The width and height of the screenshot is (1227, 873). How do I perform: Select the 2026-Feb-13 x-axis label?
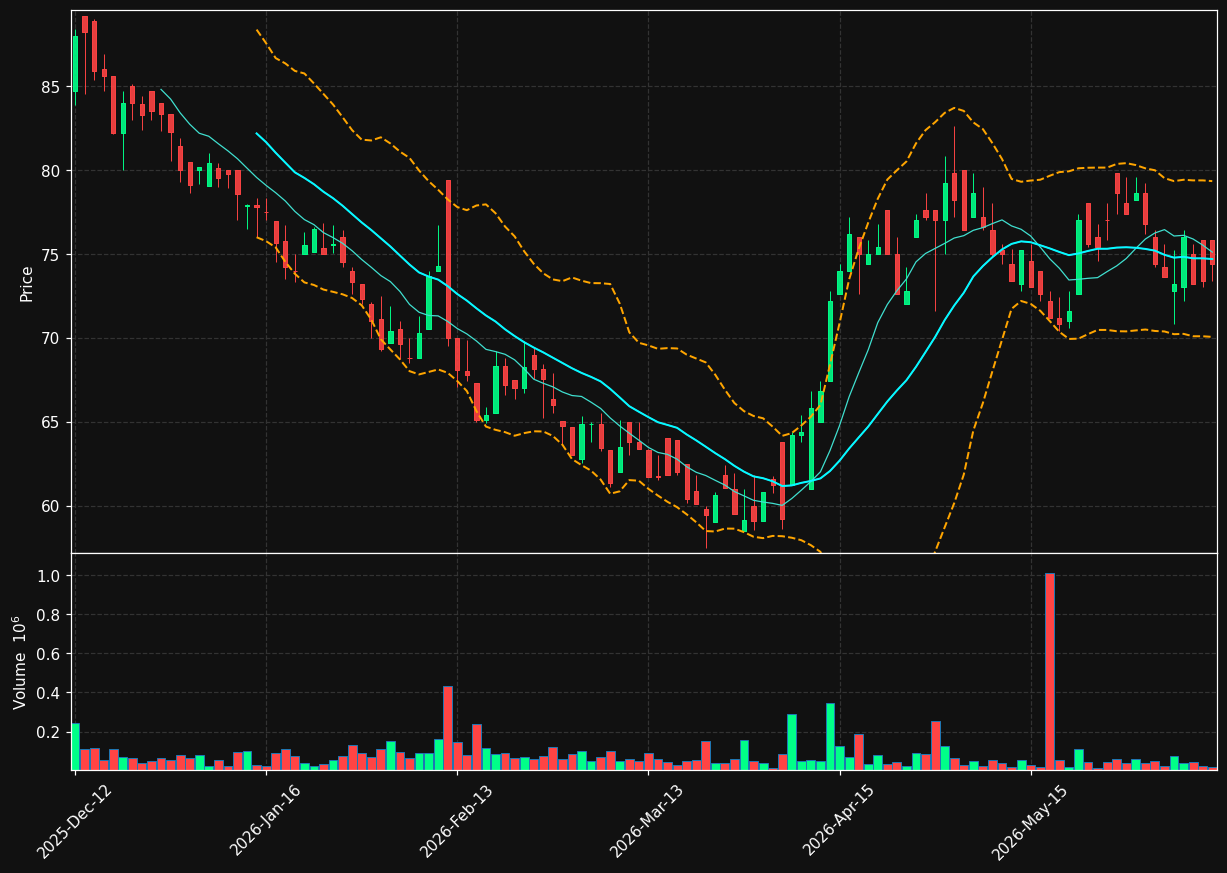coord(456,821)
